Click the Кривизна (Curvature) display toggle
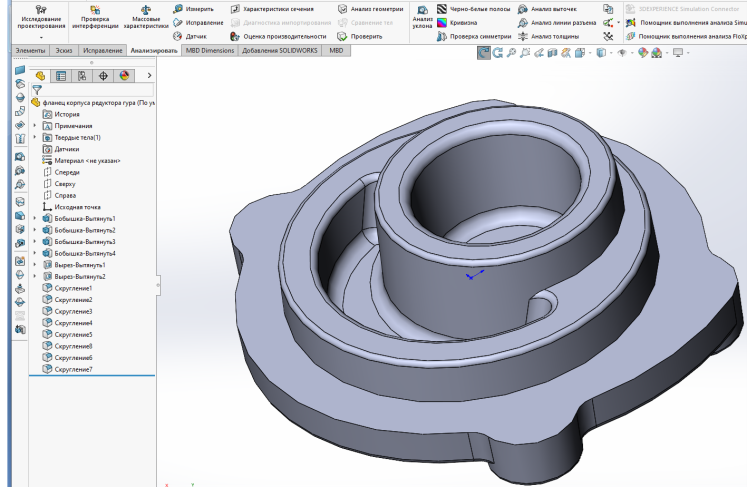 [442, 22]
